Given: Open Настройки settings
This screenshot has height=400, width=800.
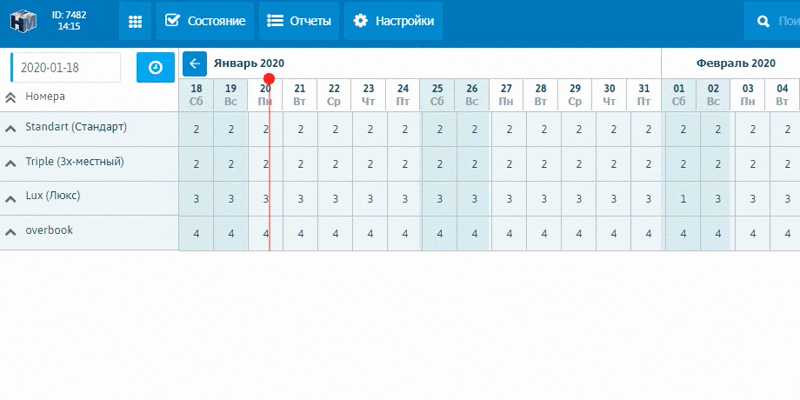Looking at the screenshot, I should [x=393, y=21].
